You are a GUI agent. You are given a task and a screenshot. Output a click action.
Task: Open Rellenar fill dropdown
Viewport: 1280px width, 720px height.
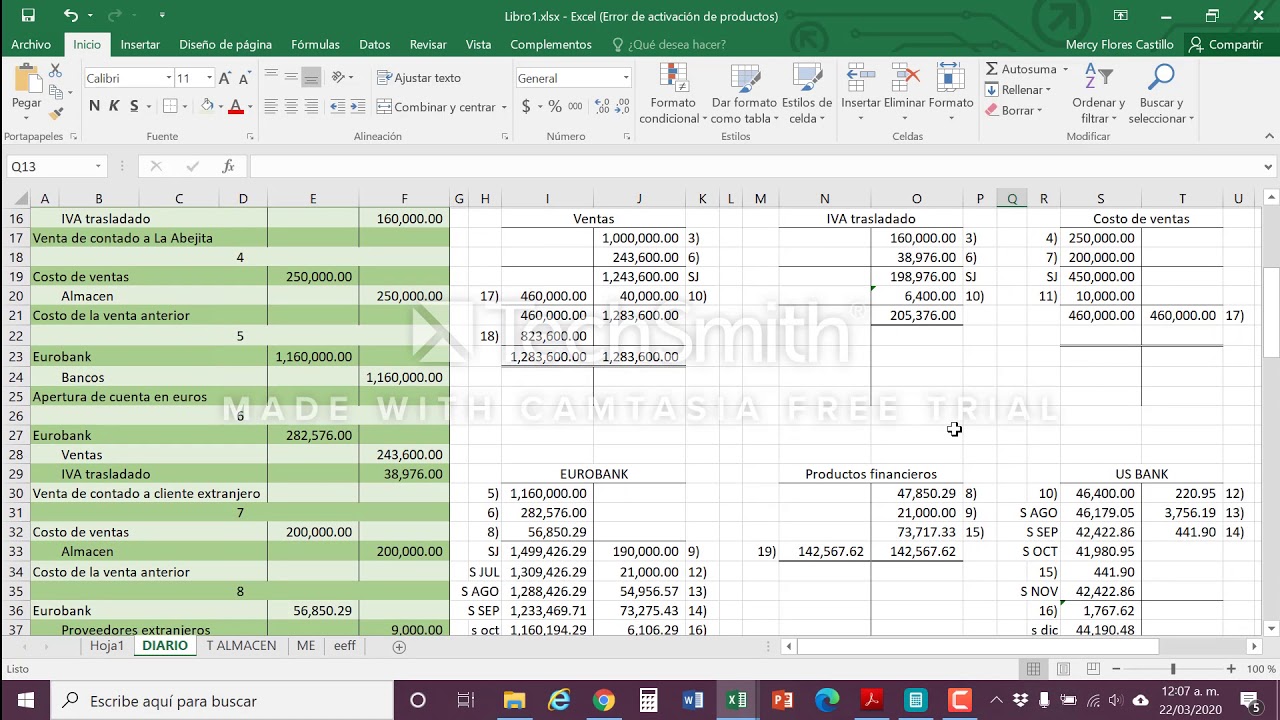(x=1019, y=90)
